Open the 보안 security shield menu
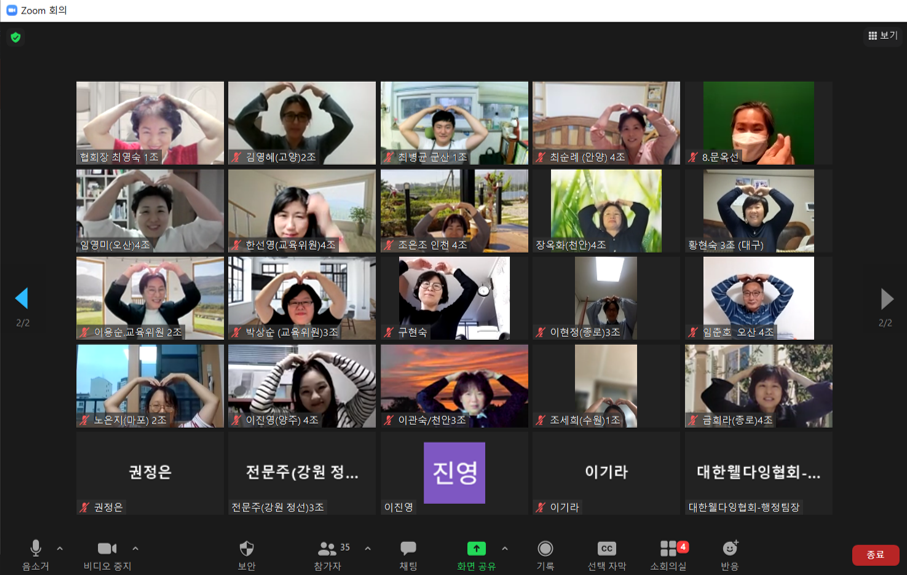The width and height of the screenshot is (907, 575). coord(247,549)
